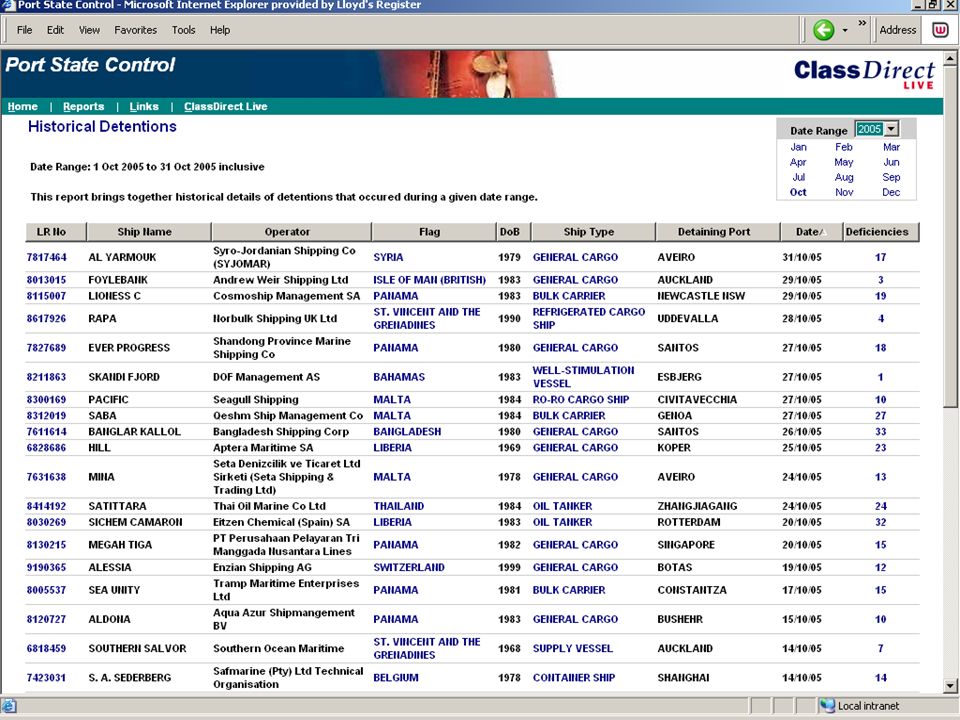Click WELL-STIMULATION VESSEL type link
The height and width of the screenshot is (720, 960).
click(583, 377)
